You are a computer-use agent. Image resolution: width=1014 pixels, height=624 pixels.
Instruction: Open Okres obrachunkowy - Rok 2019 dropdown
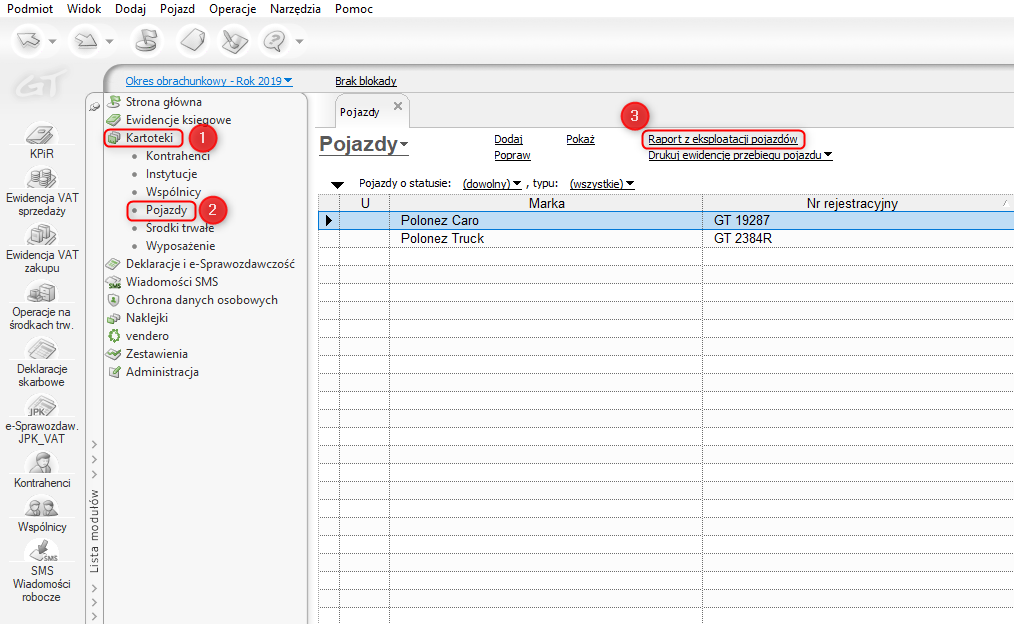click(x=209, y=81)
